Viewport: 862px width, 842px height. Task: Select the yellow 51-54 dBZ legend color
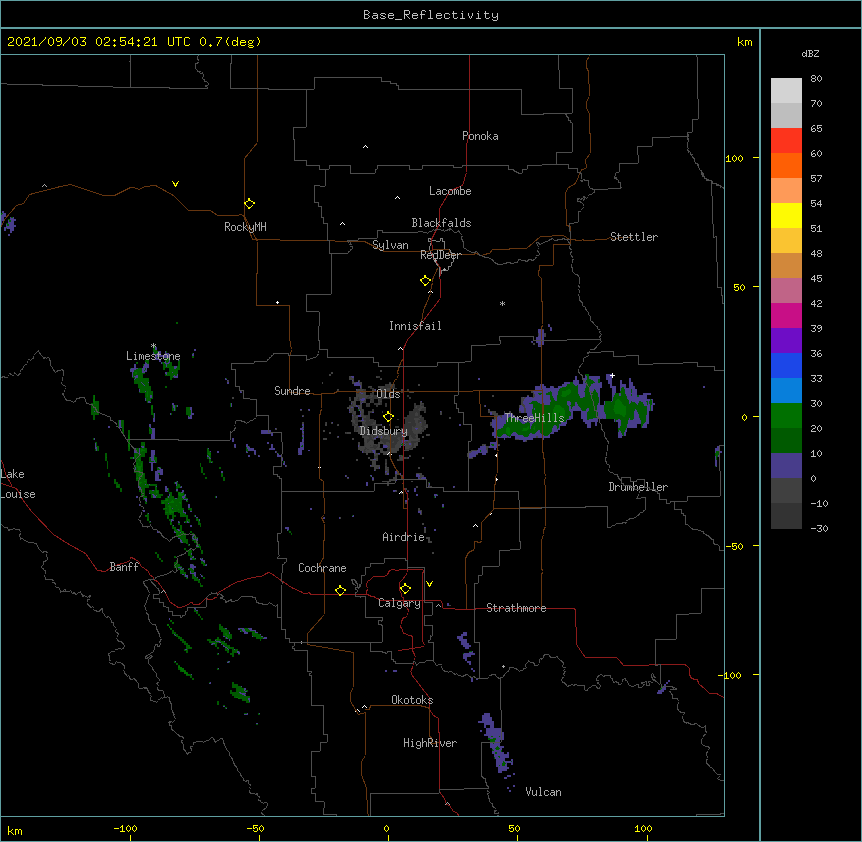[x=786, y=215]
